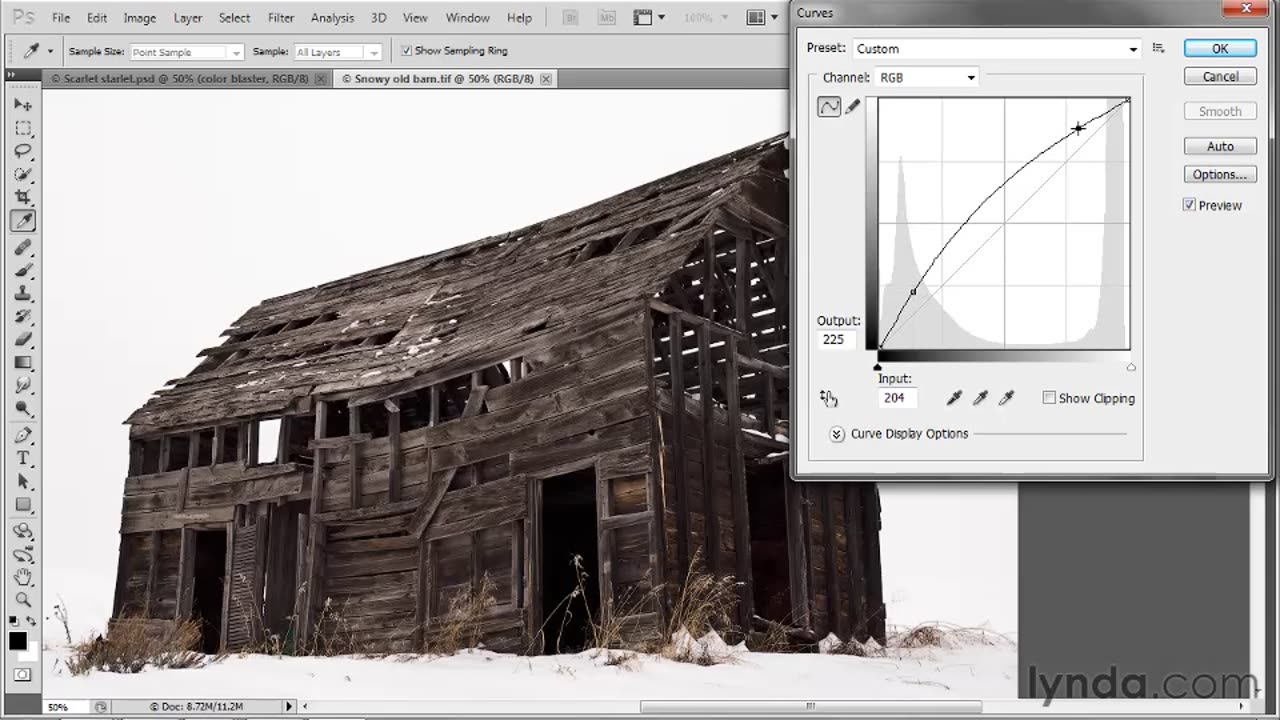Close the Scarlet starlet.psd tab
Screen dimensions: 1280x720
tap(320, 79)
